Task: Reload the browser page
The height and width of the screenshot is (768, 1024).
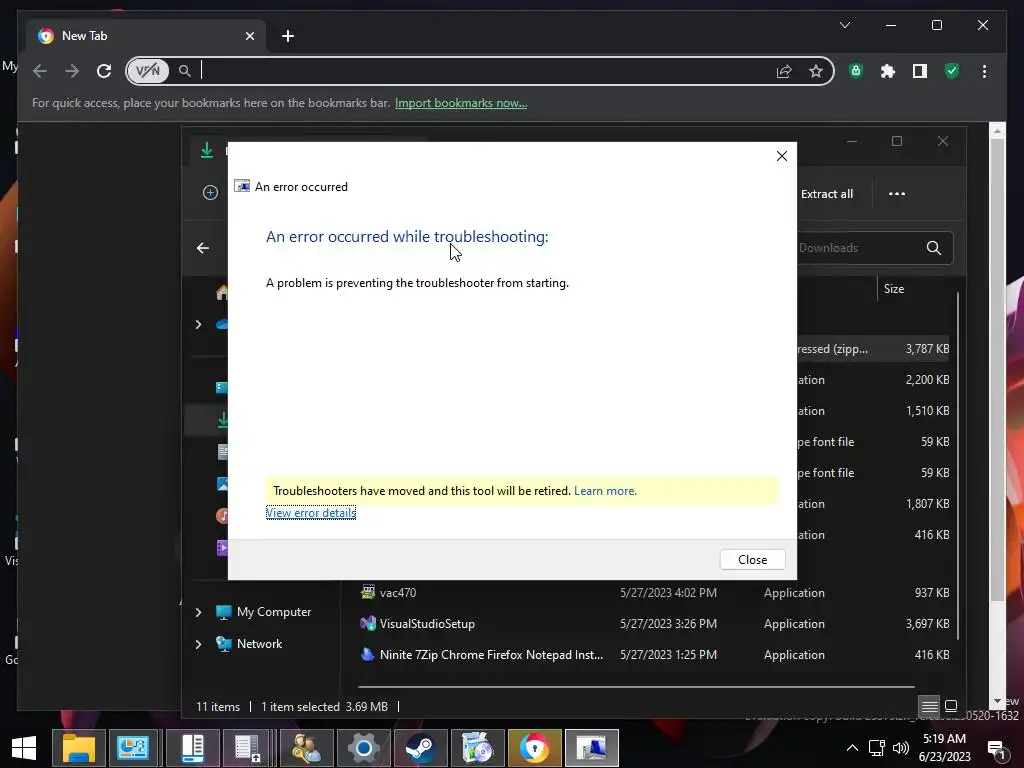Action: pos(104,71)
